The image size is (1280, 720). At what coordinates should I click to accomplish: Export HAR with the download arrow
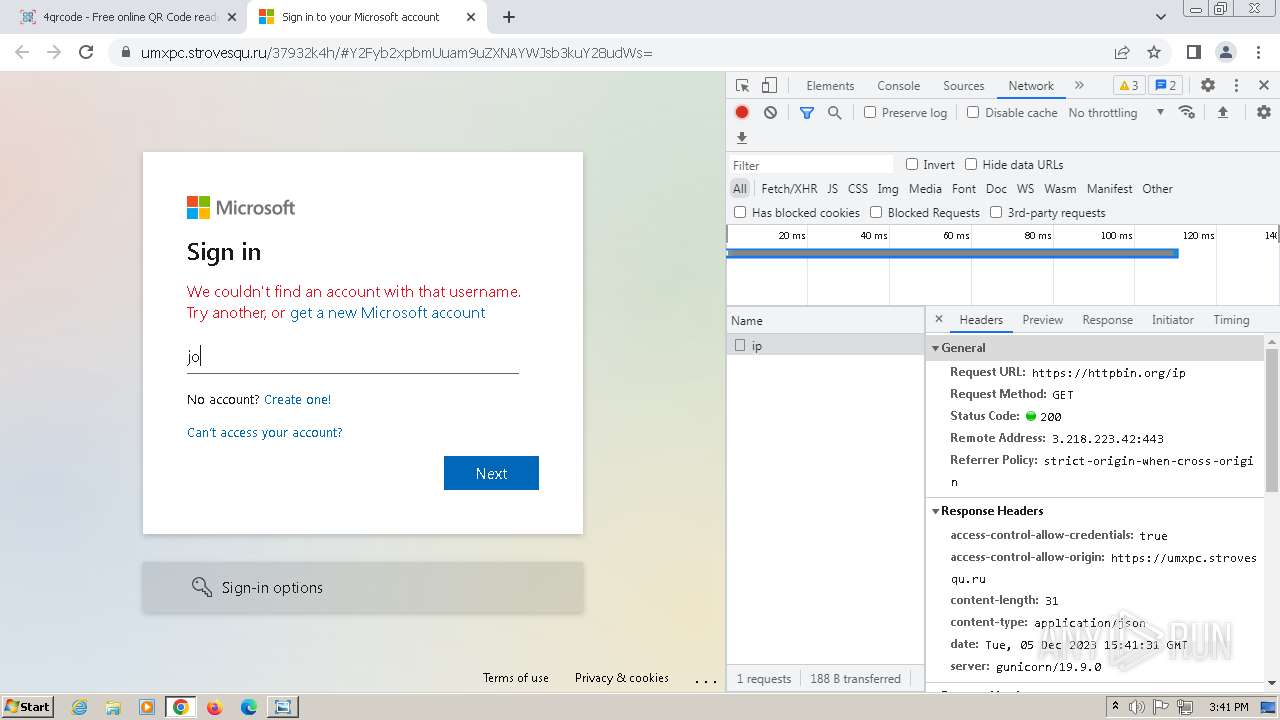tap(742, 138)
